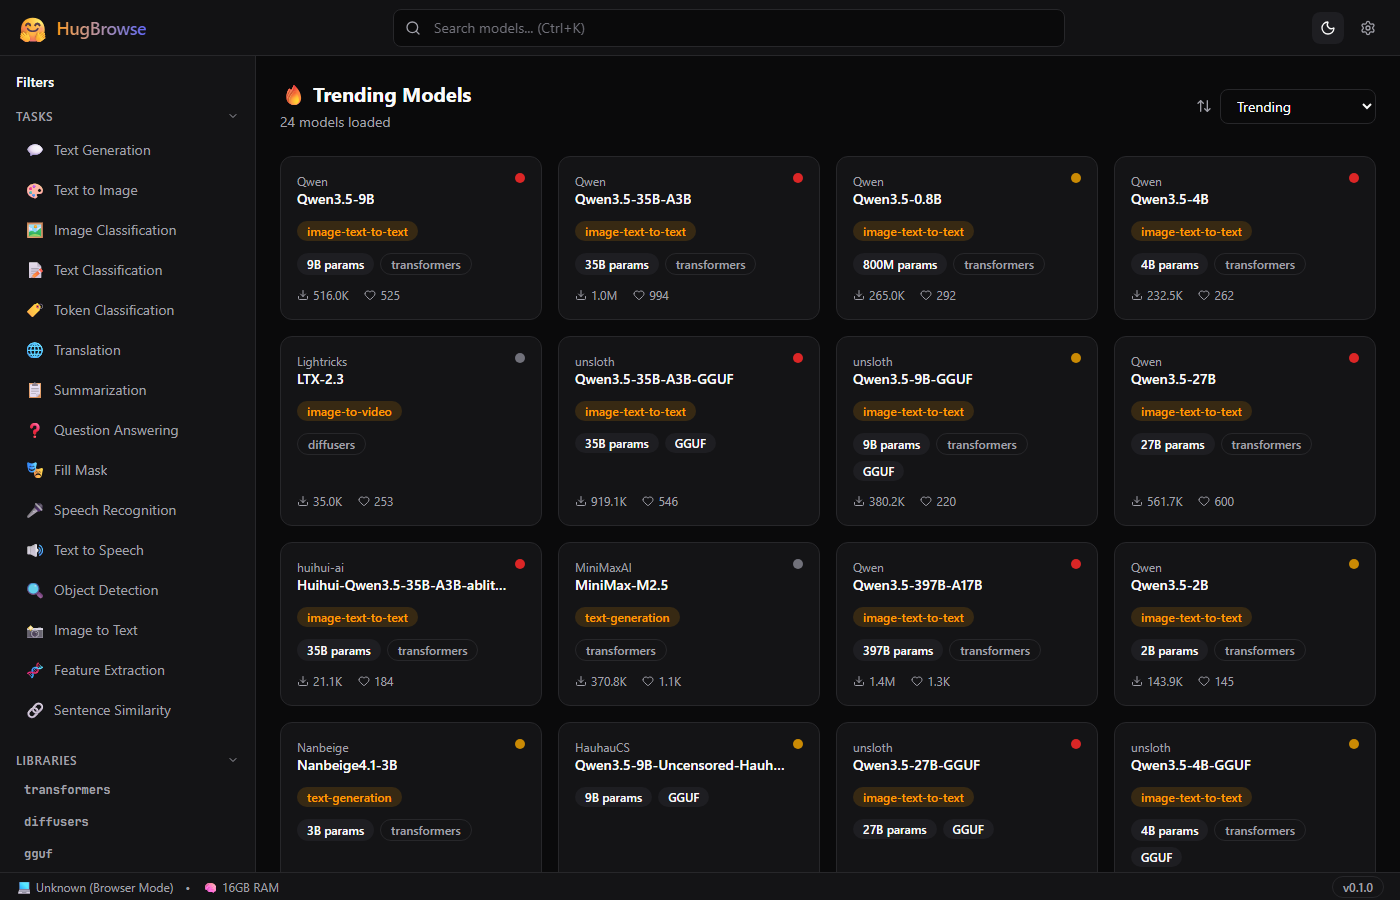
Task: Open settings via the gear icon
Action: (x=1368, y=27)
